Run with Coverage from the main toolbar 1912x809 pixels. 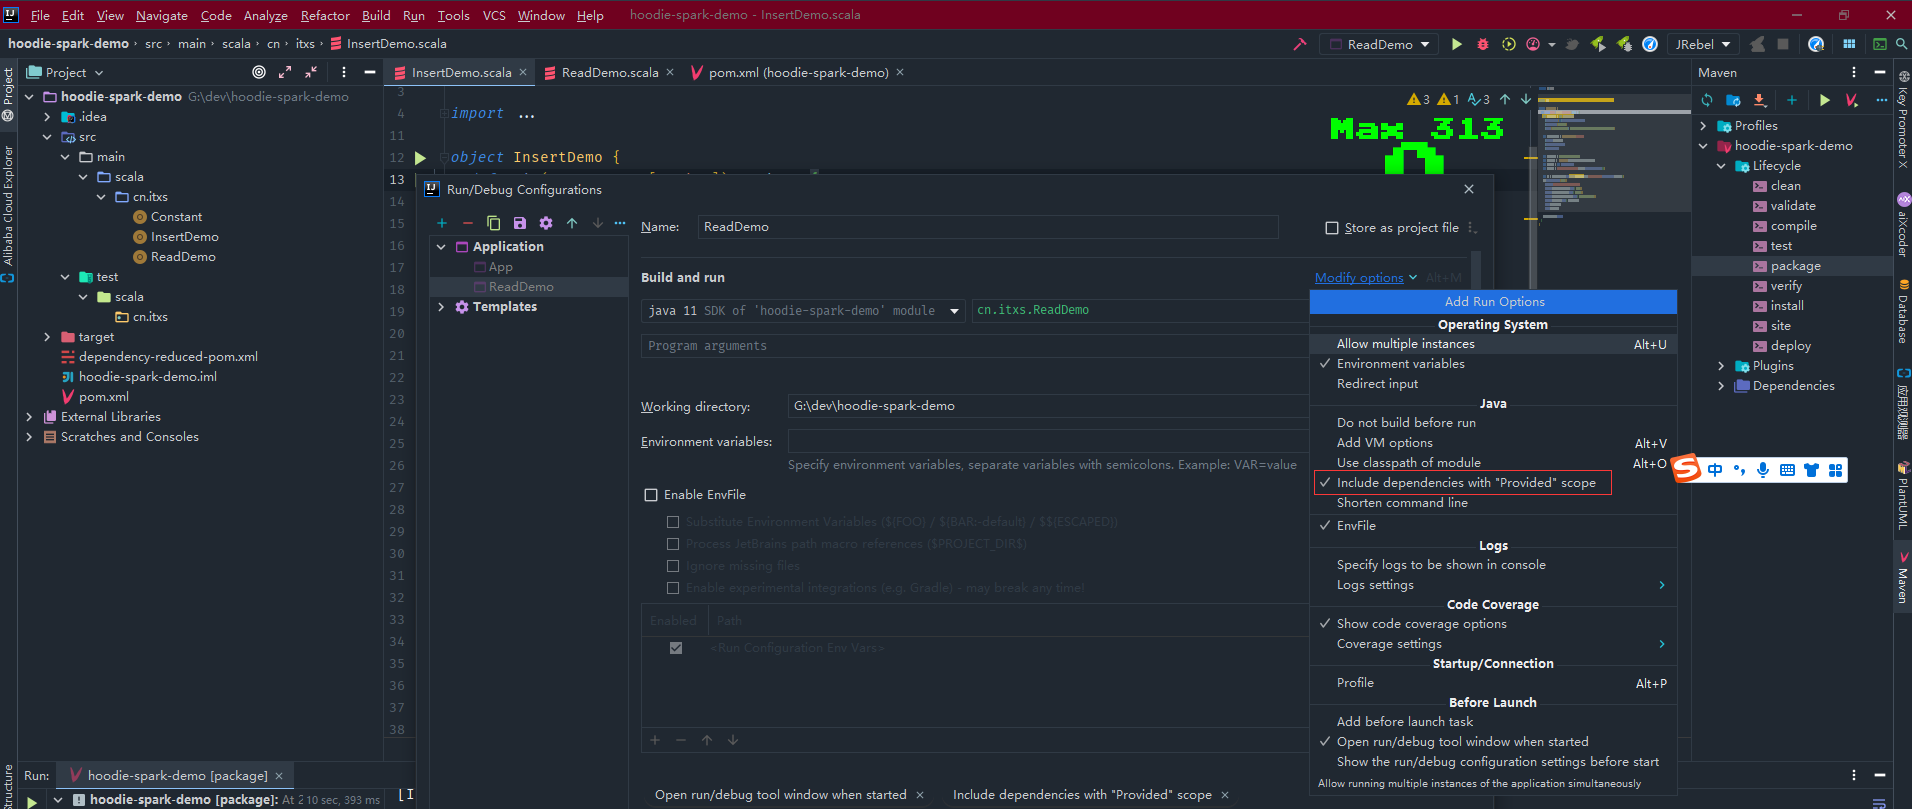1509,44
